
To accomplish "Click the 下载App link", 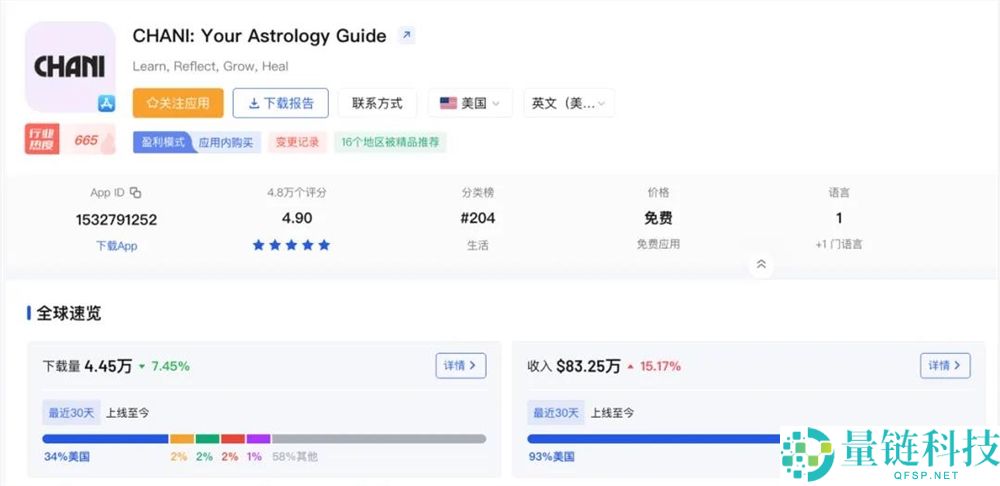I will point(117,246).
